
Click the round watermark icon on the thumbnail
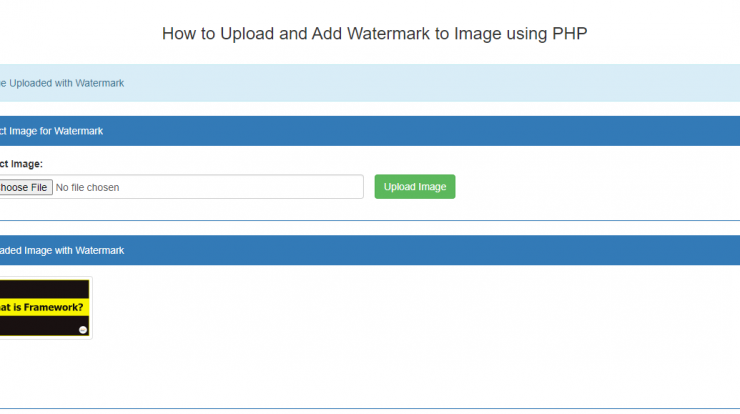pyautogui.click(x=83, y=330)
